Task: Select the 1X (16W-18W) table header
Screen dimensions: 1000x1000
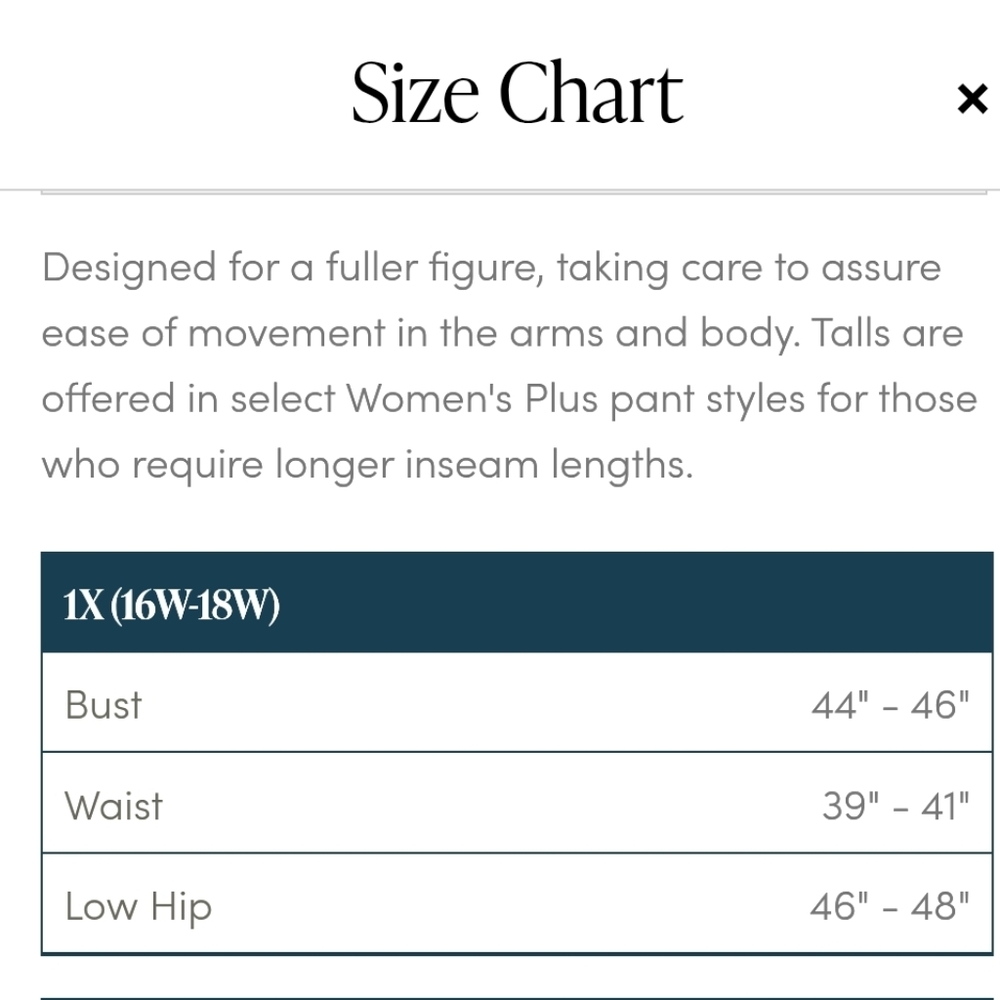Action: point(171,605)
